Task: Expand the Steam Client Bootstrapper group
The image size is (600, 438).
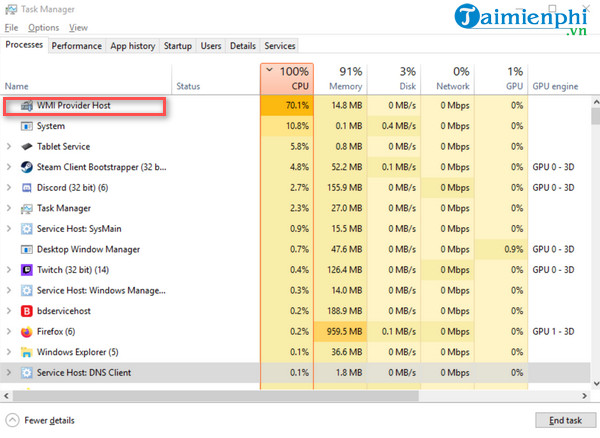Action: click(9, 167)
